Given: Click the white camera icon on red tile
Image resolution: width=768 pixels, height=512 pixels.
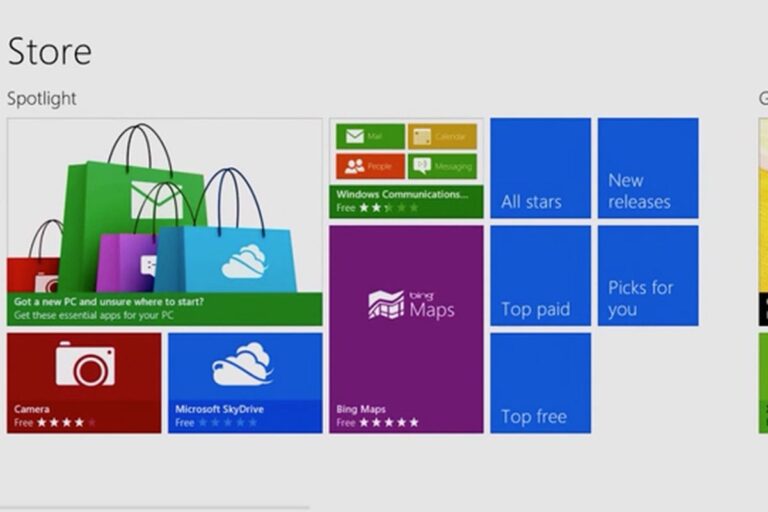Looking at the screenshot, I should pos(85,364).
